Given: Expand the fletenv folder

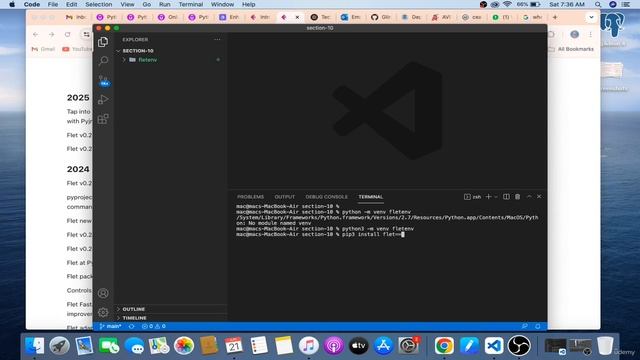Looking at the screenshot, I should (x=124, y=60).
